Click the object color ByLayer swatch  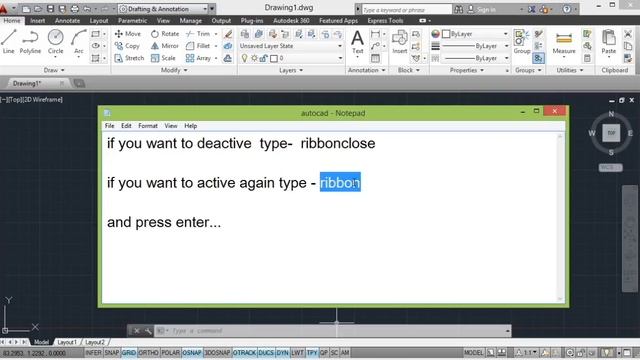(x=446, y=34)
